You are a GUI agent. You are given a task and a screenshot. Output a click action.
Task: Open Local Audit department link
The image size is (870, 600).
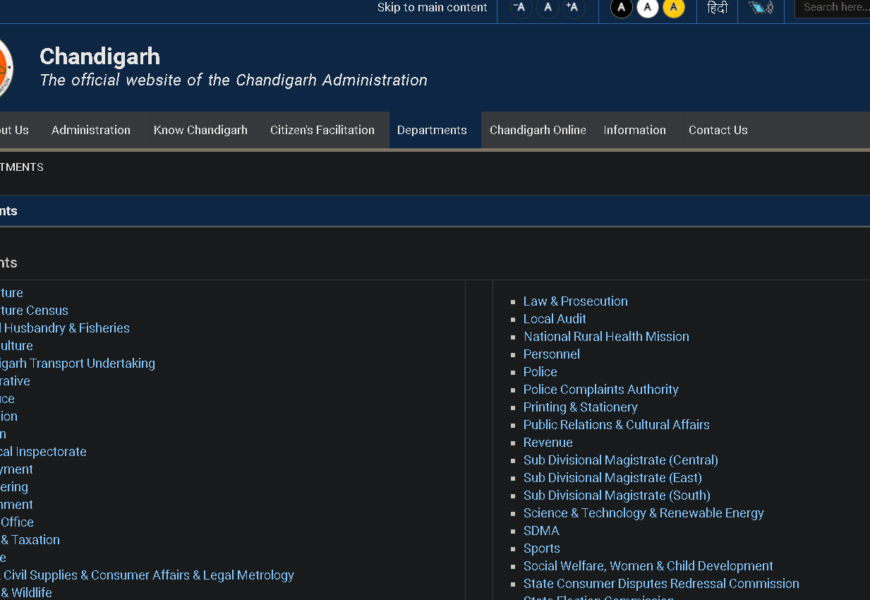tap(554, 319)
